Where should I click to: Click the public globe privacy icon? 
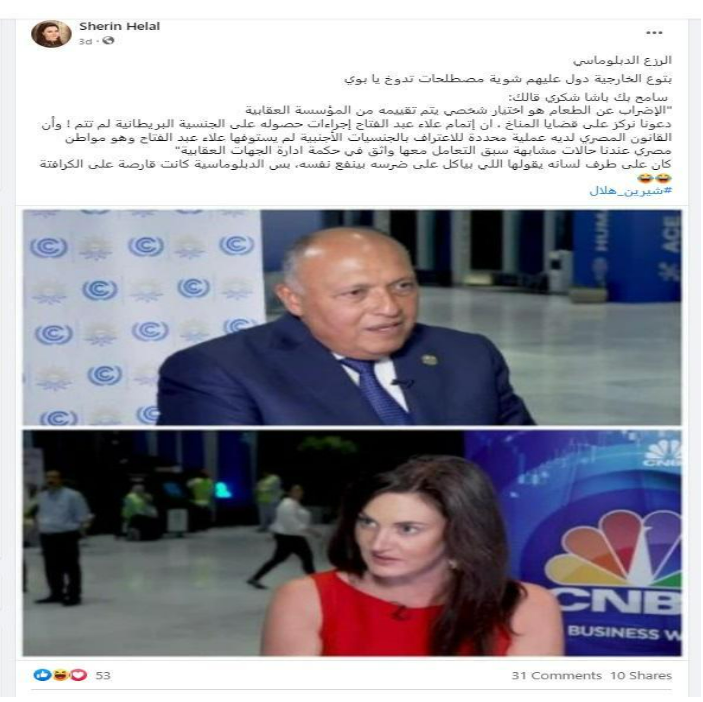(x=108, y=41)
